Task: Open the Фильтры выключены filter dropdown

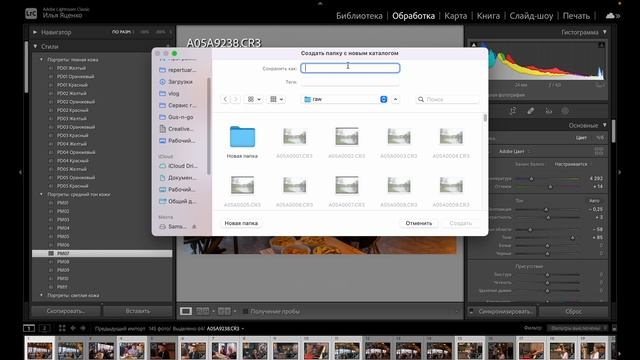Action: [576, 328]
